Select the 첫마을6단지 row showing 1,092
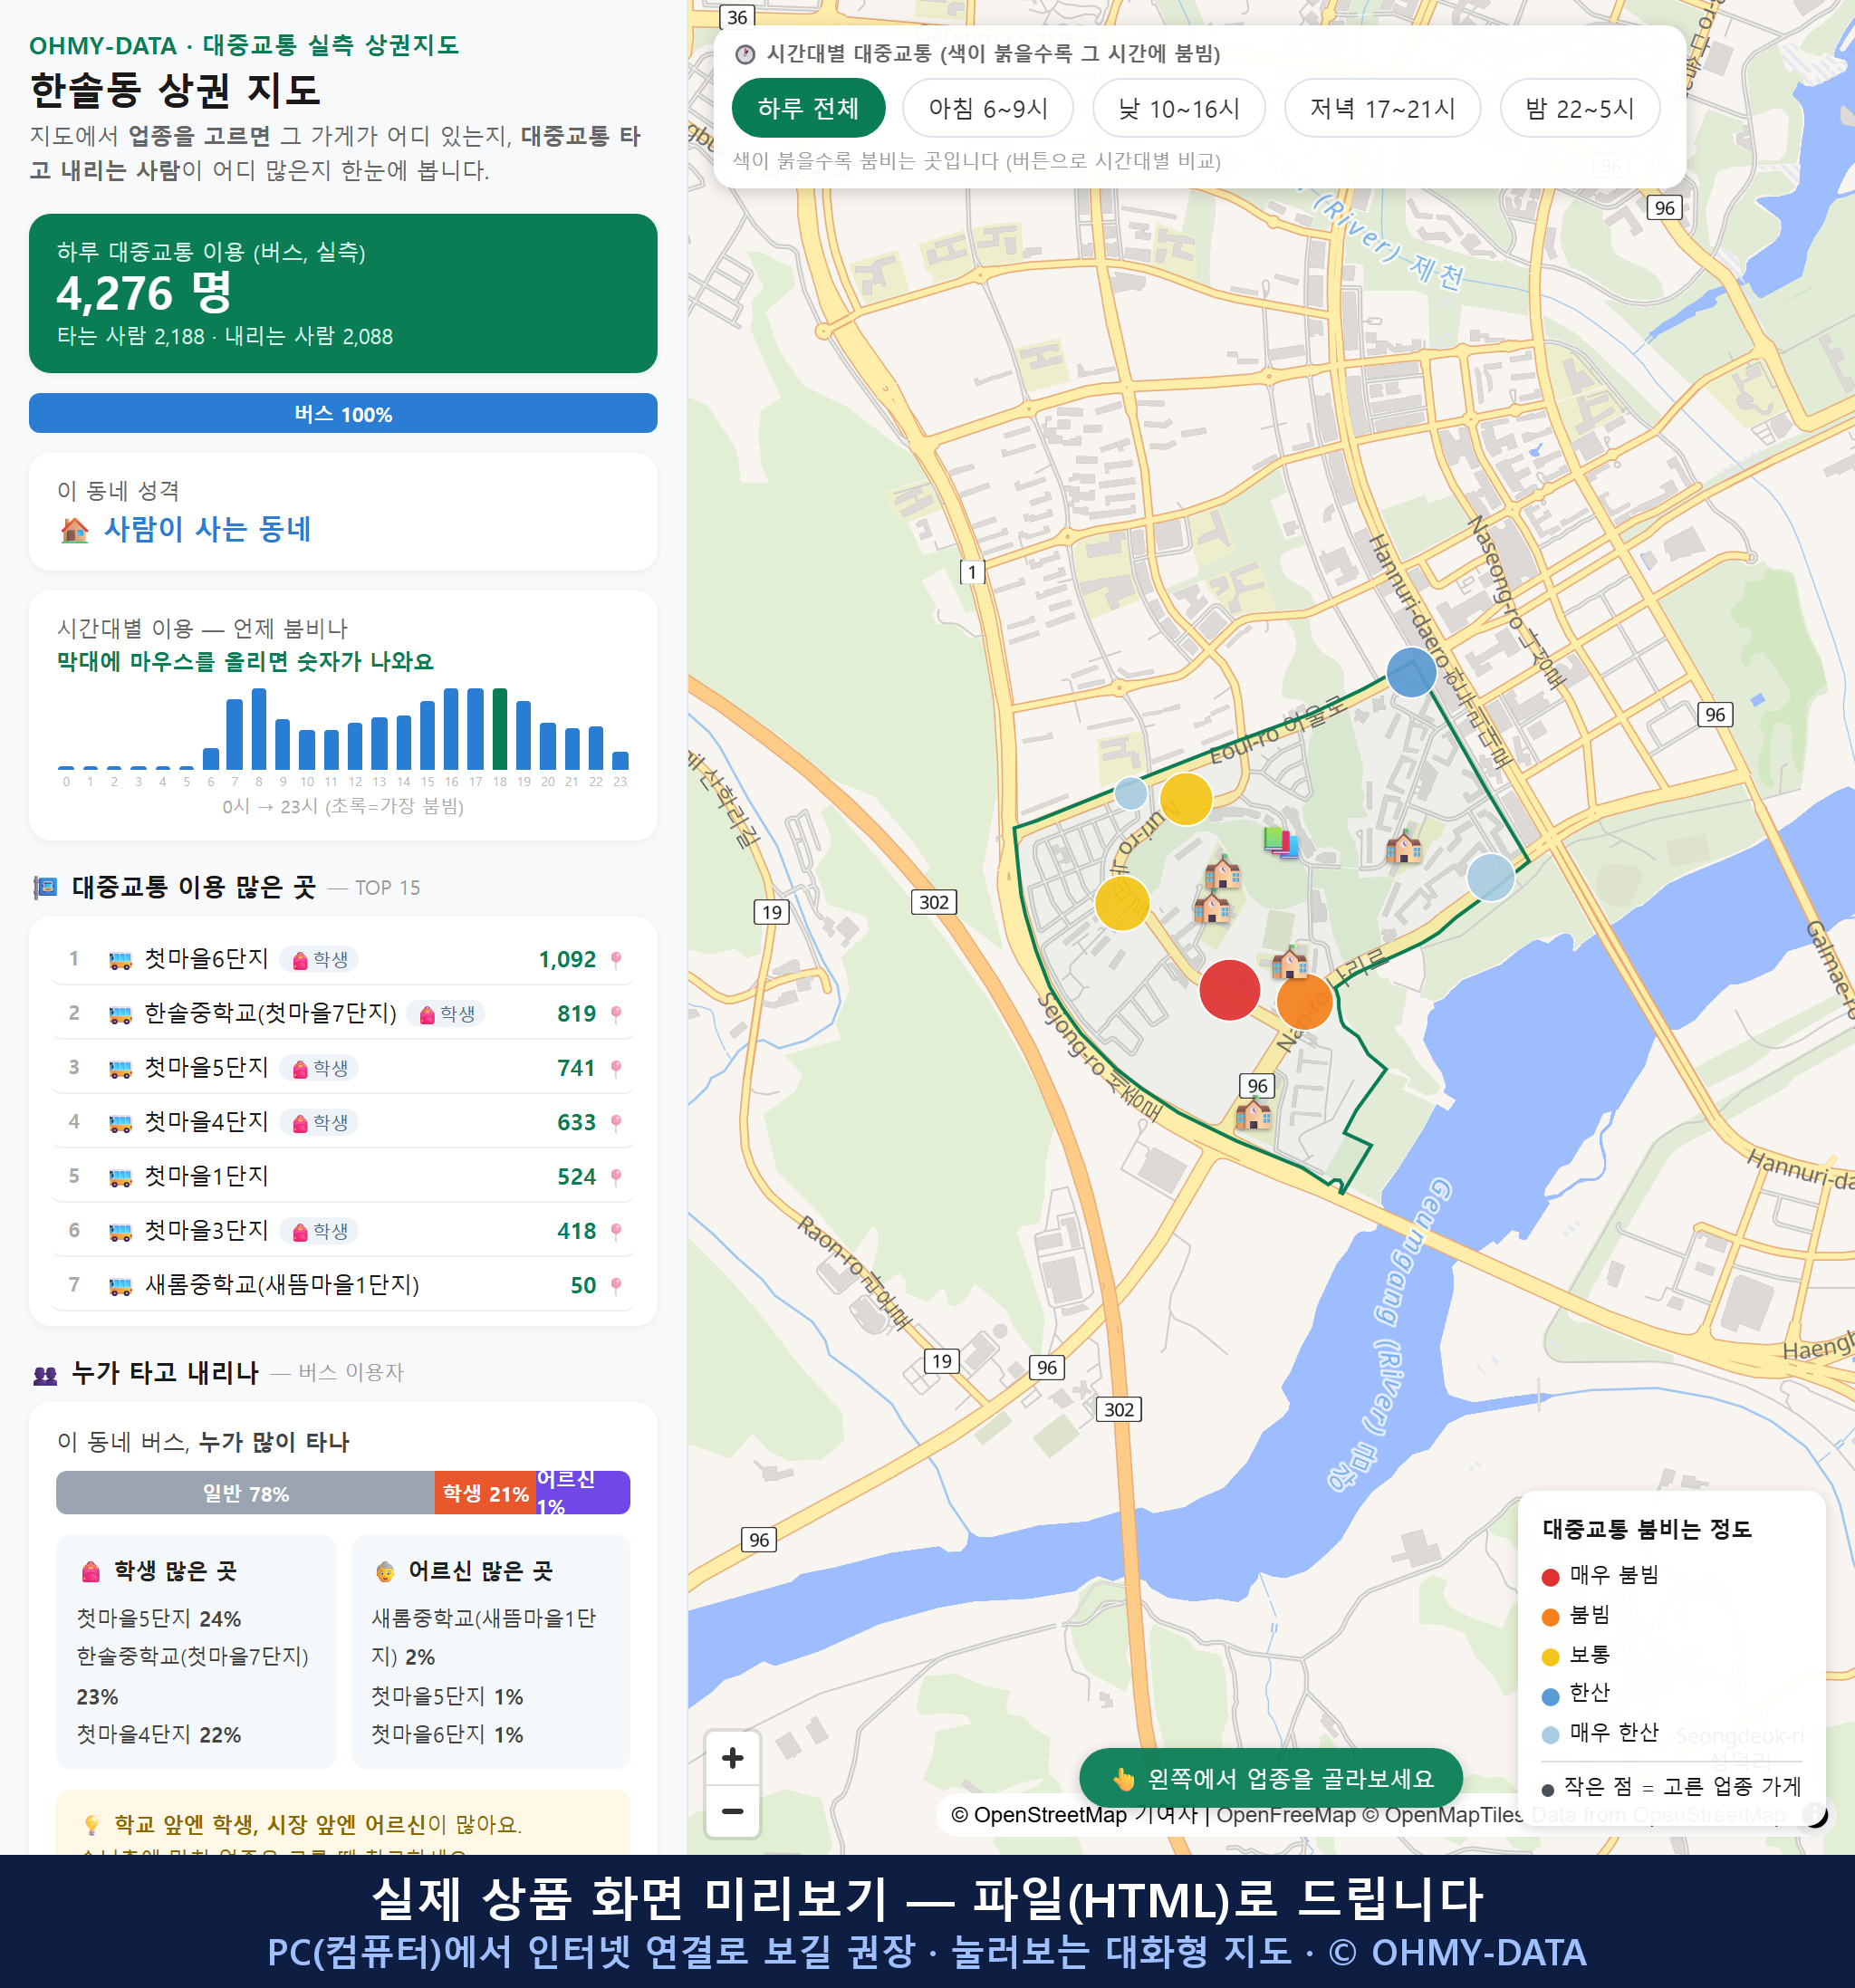 pos(343,960)
